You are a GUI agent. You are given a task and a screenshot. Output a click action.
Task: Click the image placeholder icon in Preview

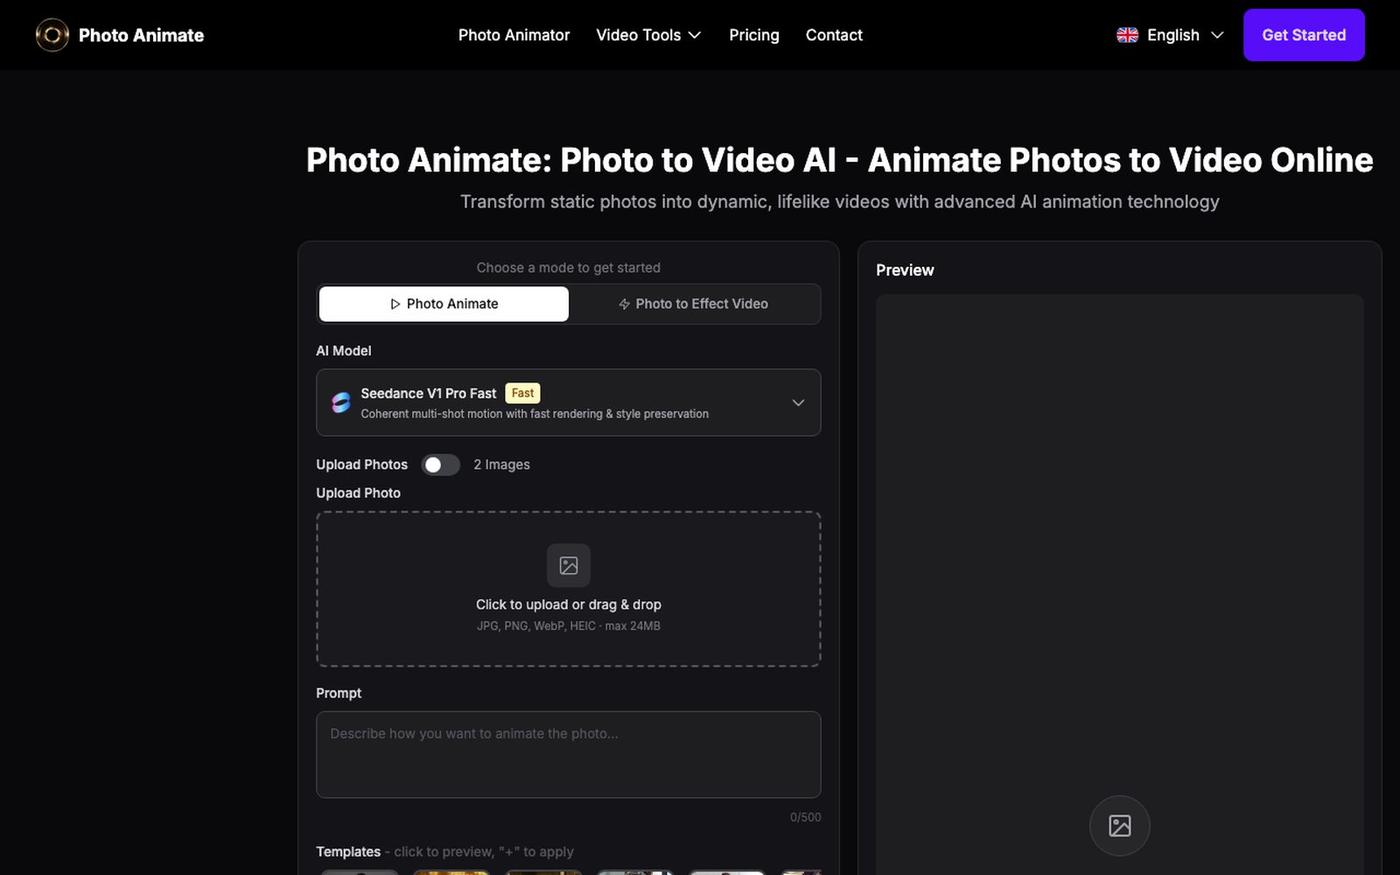tap(1119, 825)
